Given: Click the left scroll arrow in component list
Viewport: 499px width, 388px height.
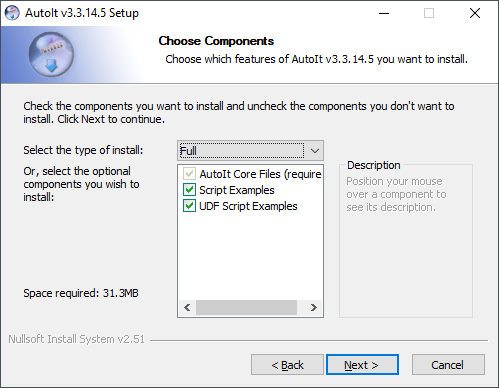Looking at the screenshot, I should pos(187,307).
